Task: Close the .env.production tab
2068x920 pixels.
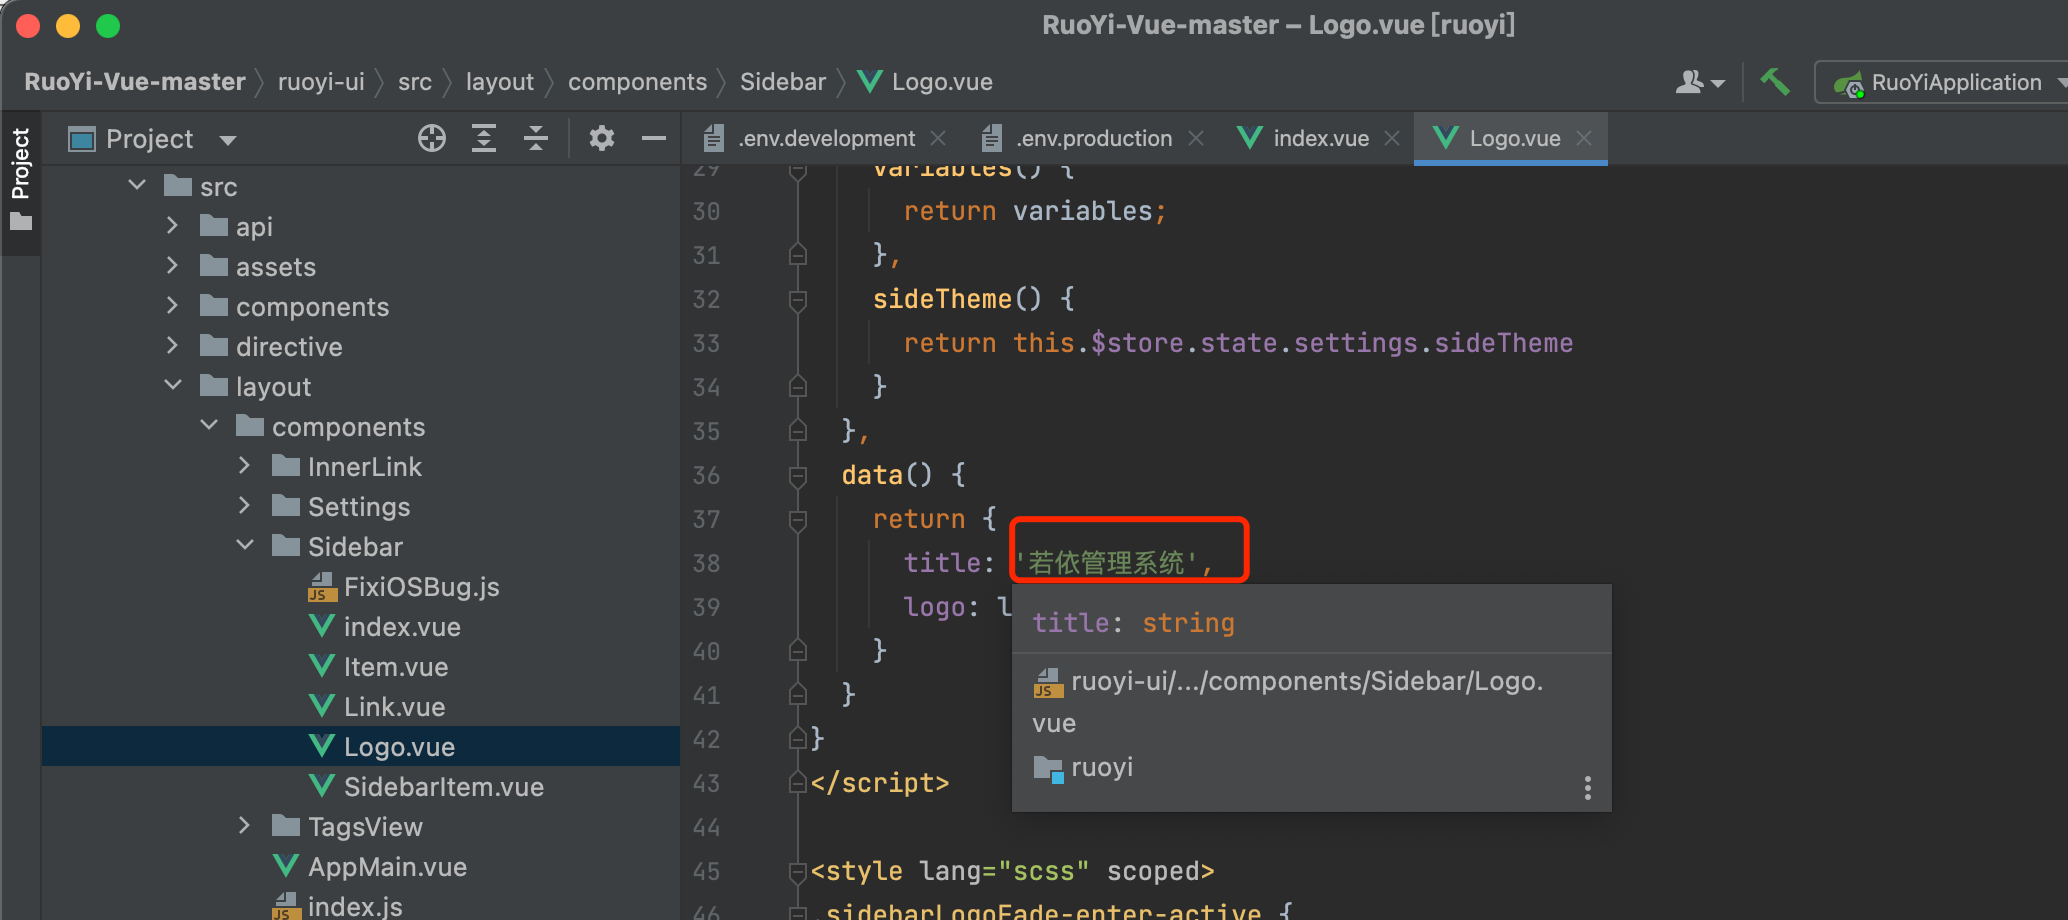Action: (x=1195, y=138)
